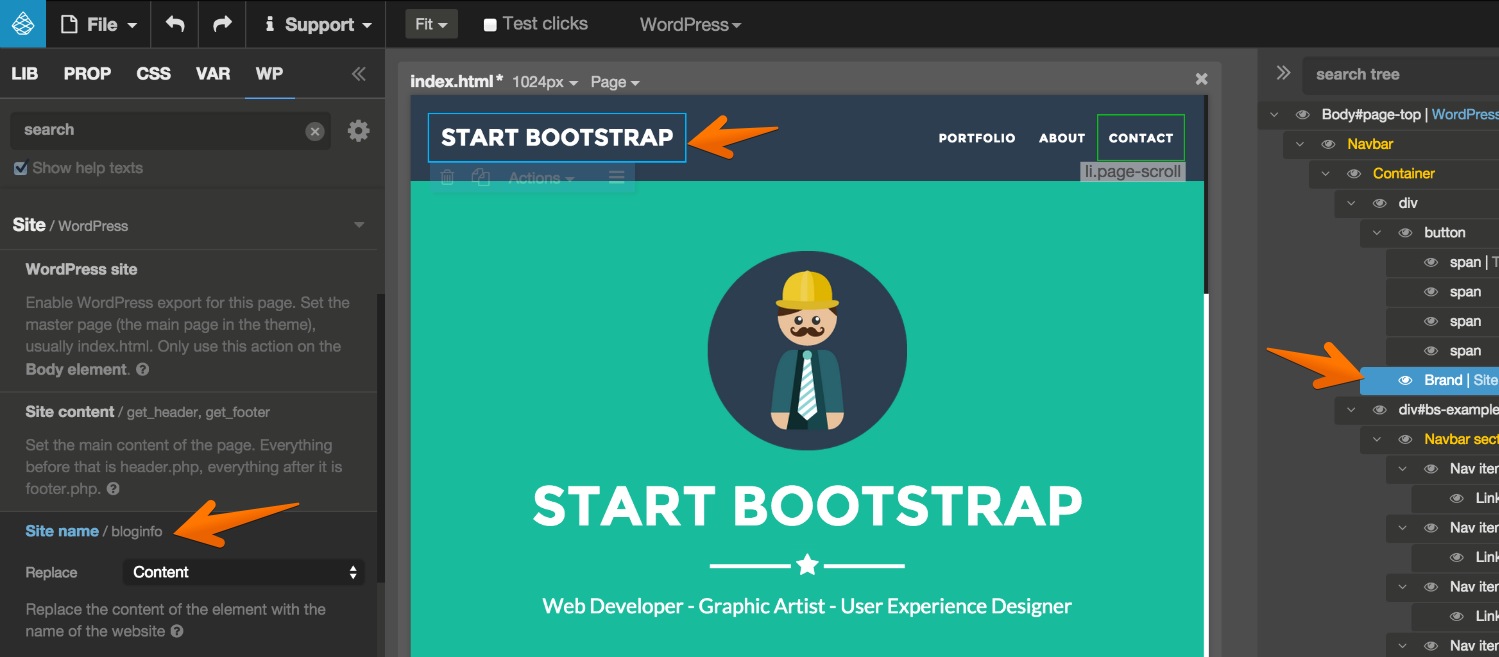Switch to the CSS tab

pyautogui.click(x=153, y=74)
